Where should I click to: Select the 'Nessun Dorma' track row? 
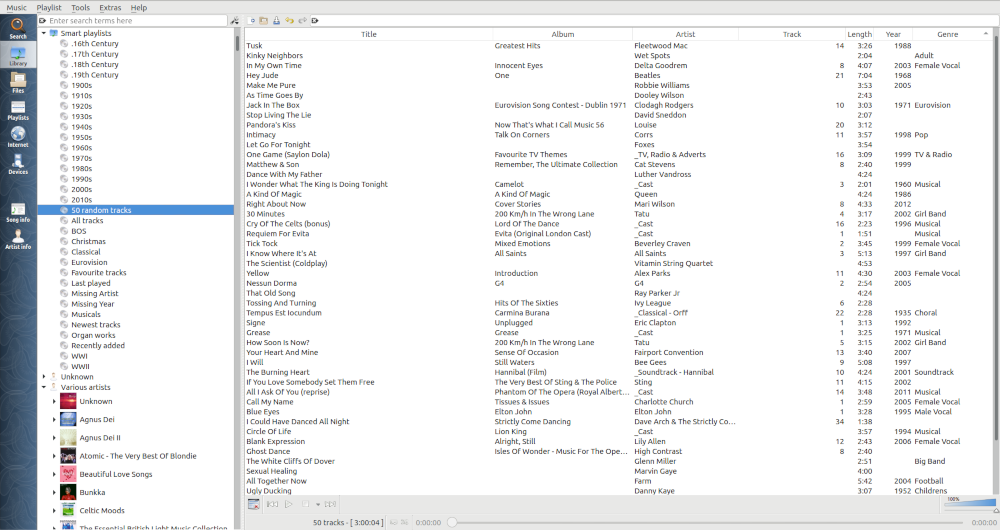click(x=617, y=283)
